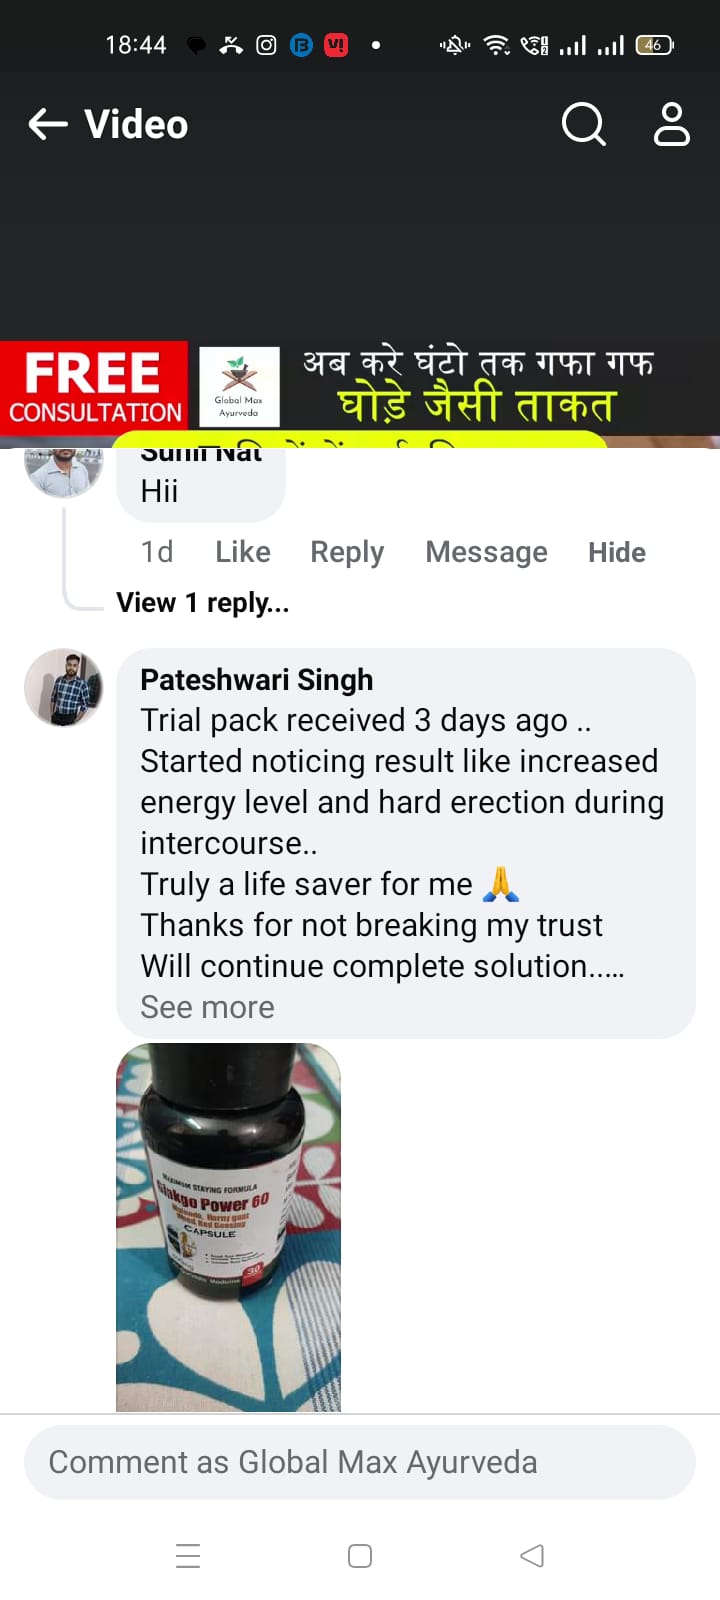Tap the back arrow beside Video

pos(47,125)
